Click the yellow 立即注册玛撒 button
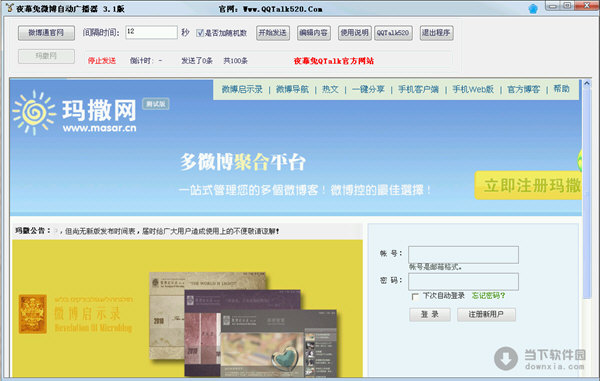 pos(528,186)
